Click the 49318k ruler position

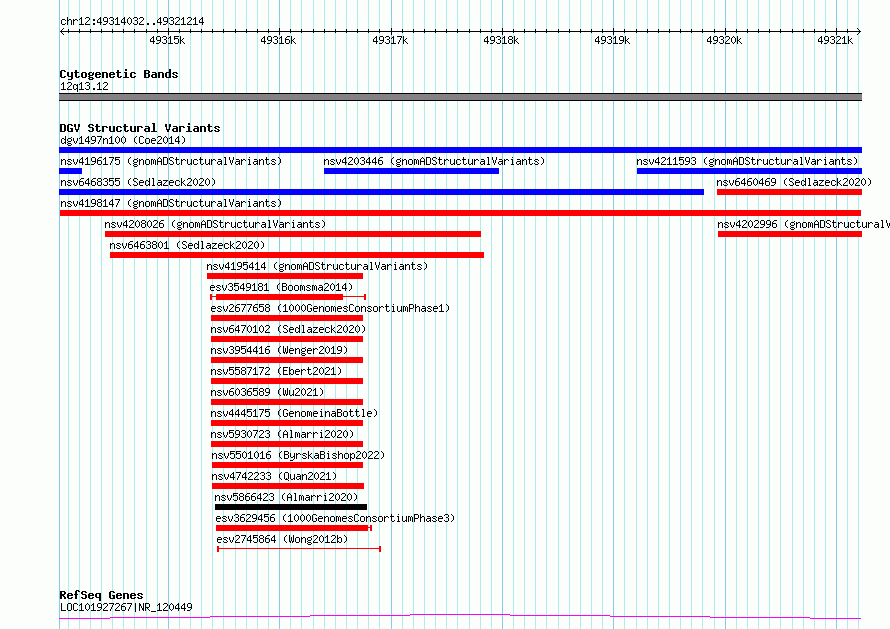point(501,40)
